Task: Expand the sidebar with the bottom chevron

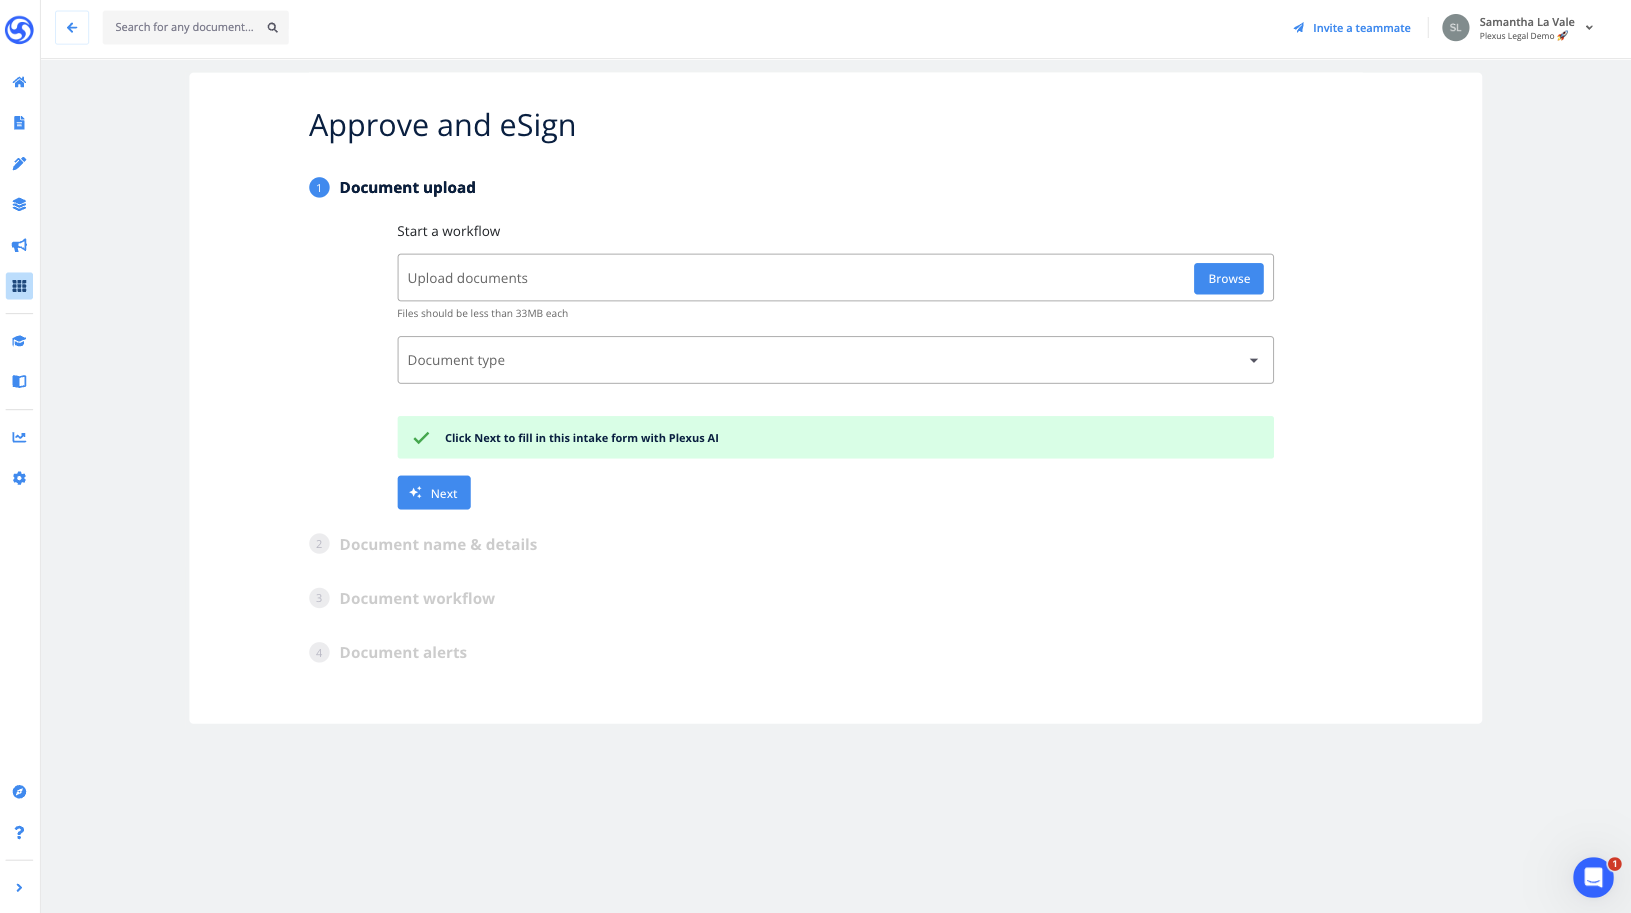Action: (x=19, y=888)
